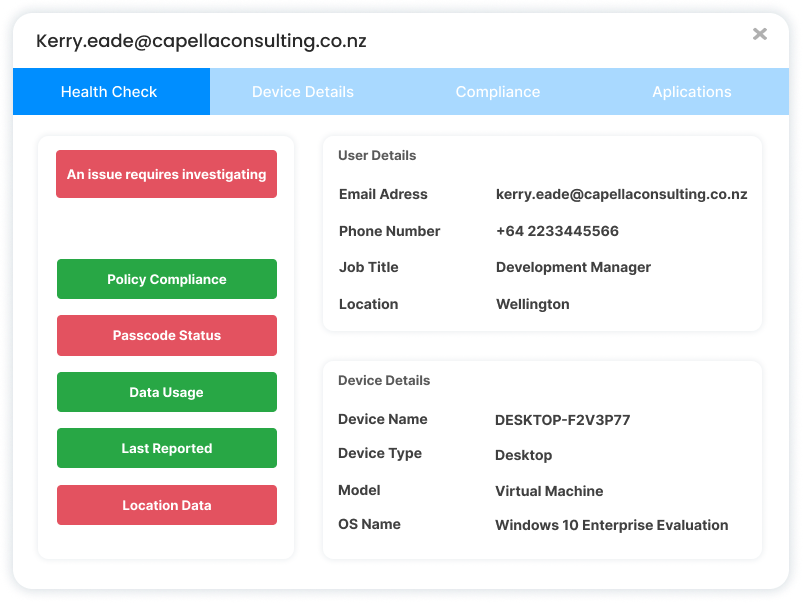
Task: Select the job title Development Manager
Action: click(x=573, y=268)
